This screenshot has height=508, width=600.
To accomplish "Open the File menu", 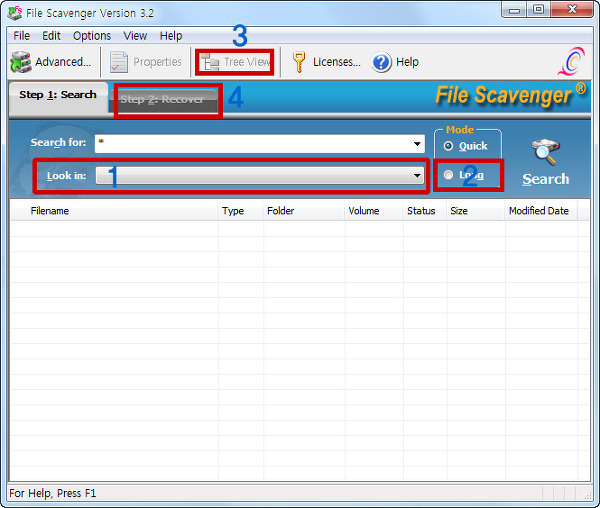I will click(21, 36).
